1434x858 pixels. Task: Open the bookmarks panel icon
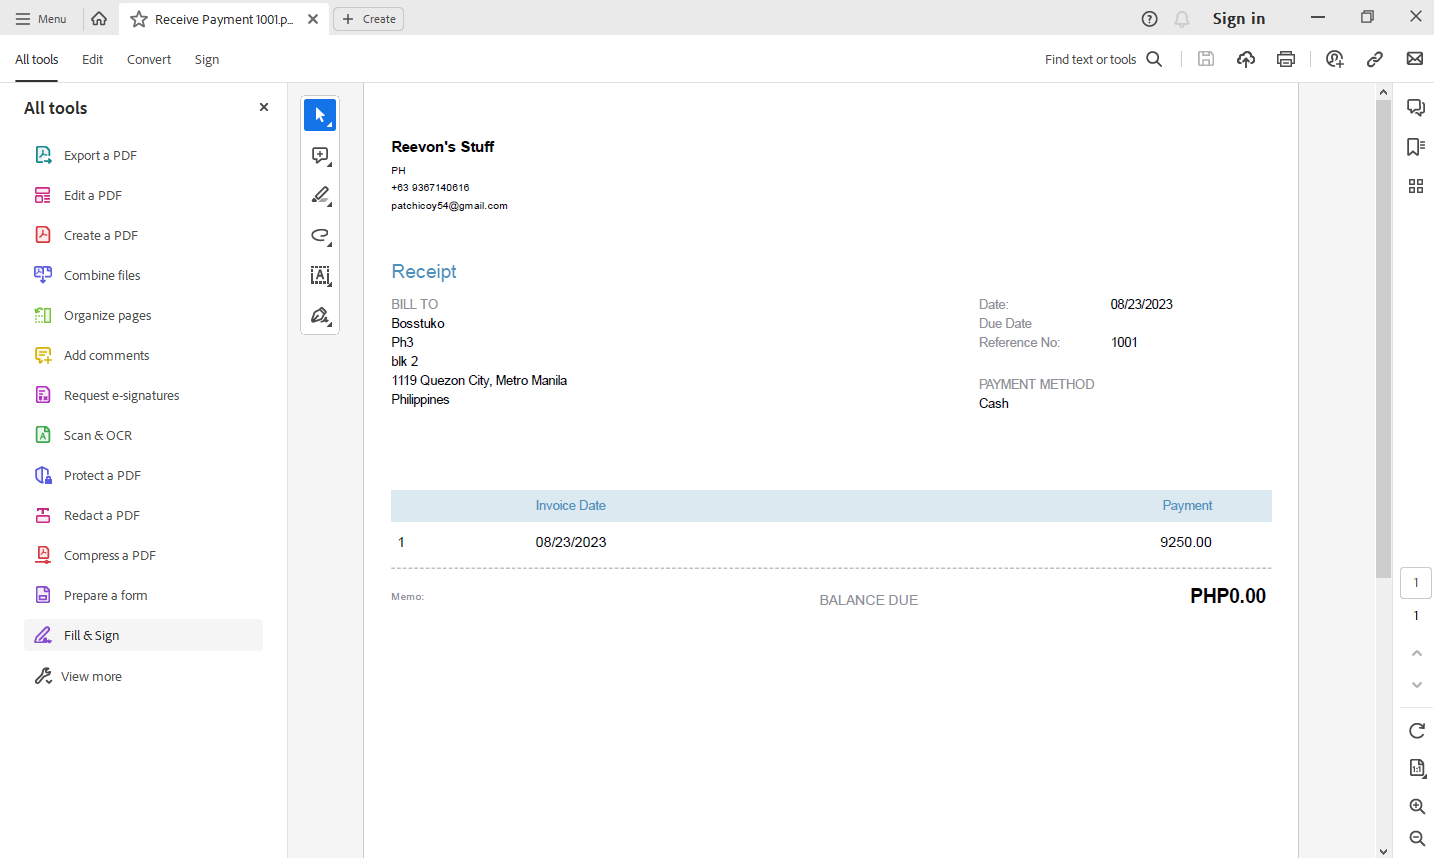pos(1415,147)
